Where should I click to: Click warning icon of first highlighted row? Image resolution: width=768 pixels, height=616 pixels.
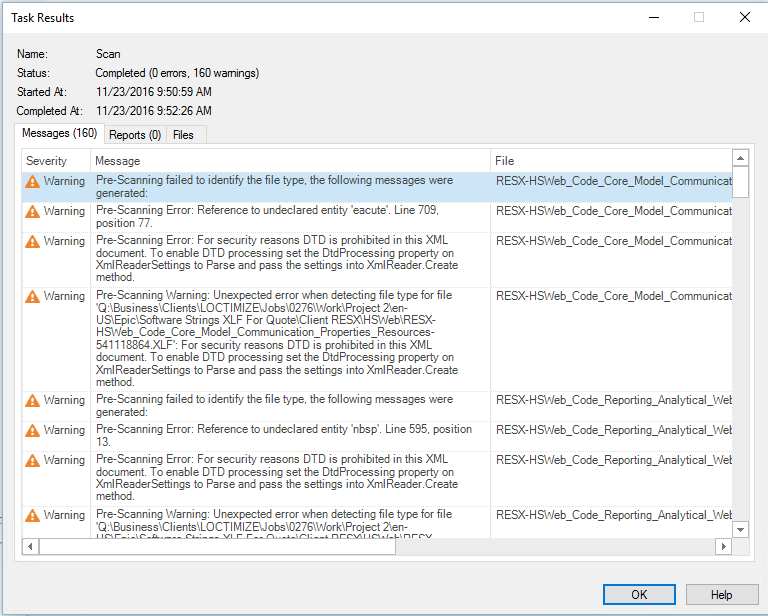pos(33,182)
